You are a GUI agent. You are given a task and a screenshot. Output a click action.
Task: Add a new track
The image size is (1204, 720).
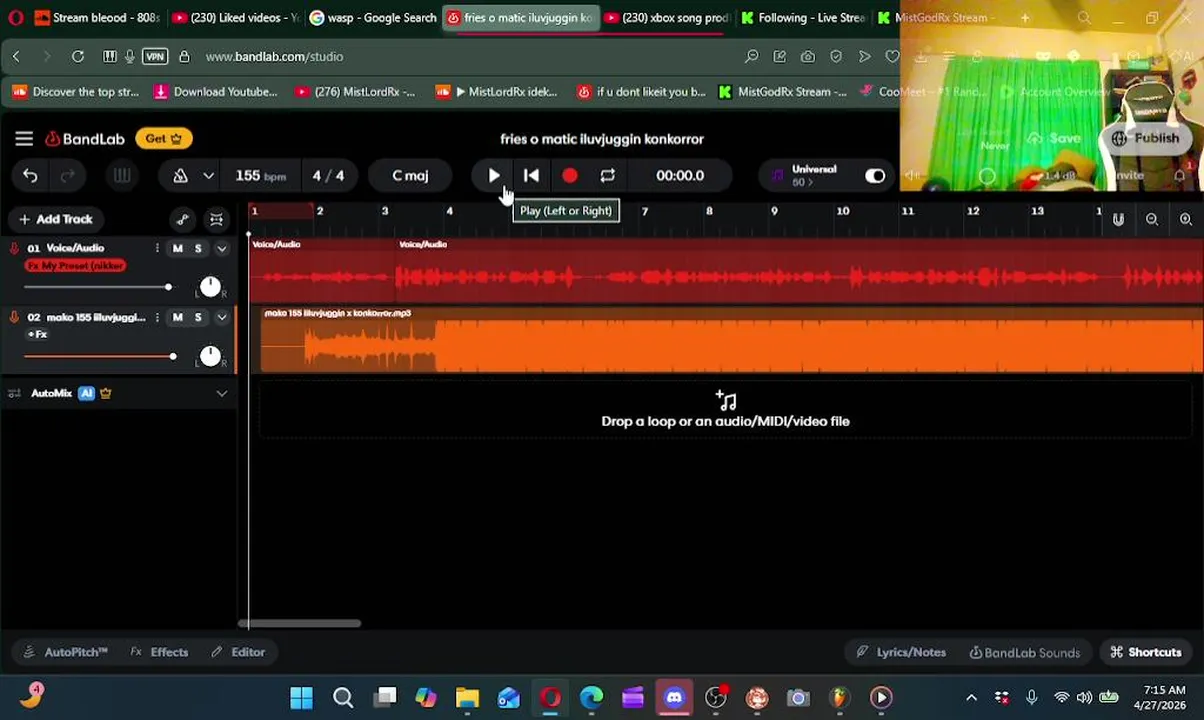coord(55,219)
